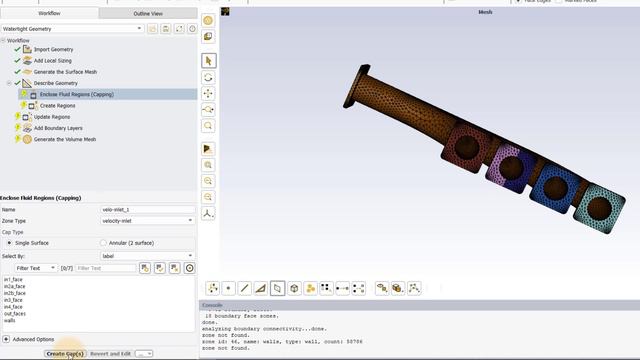Click the workflow info circle icon
This screenshot has width=640, height=360.
pyautogui.click(x=192, y=29)
